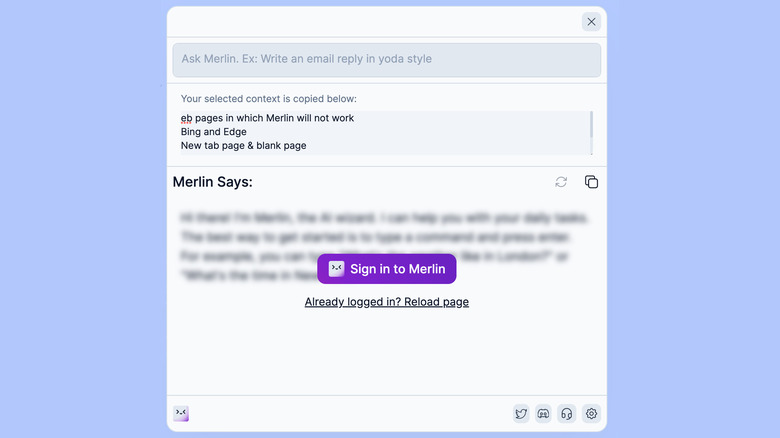Screen dimensions: 780x438
Task: Close the Merlin popup window
Action: (x=591, y=22)
